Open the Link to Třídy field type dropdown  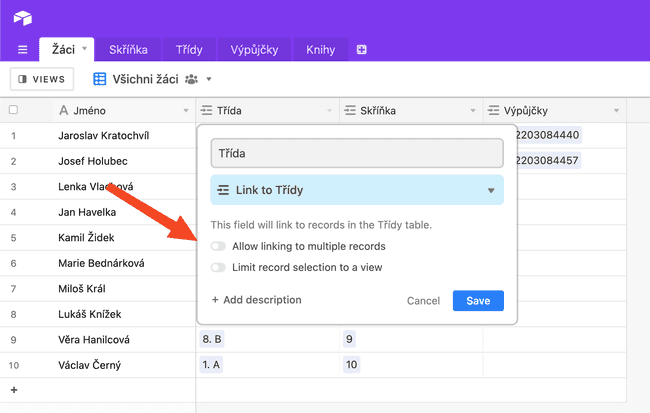(357, 190)
